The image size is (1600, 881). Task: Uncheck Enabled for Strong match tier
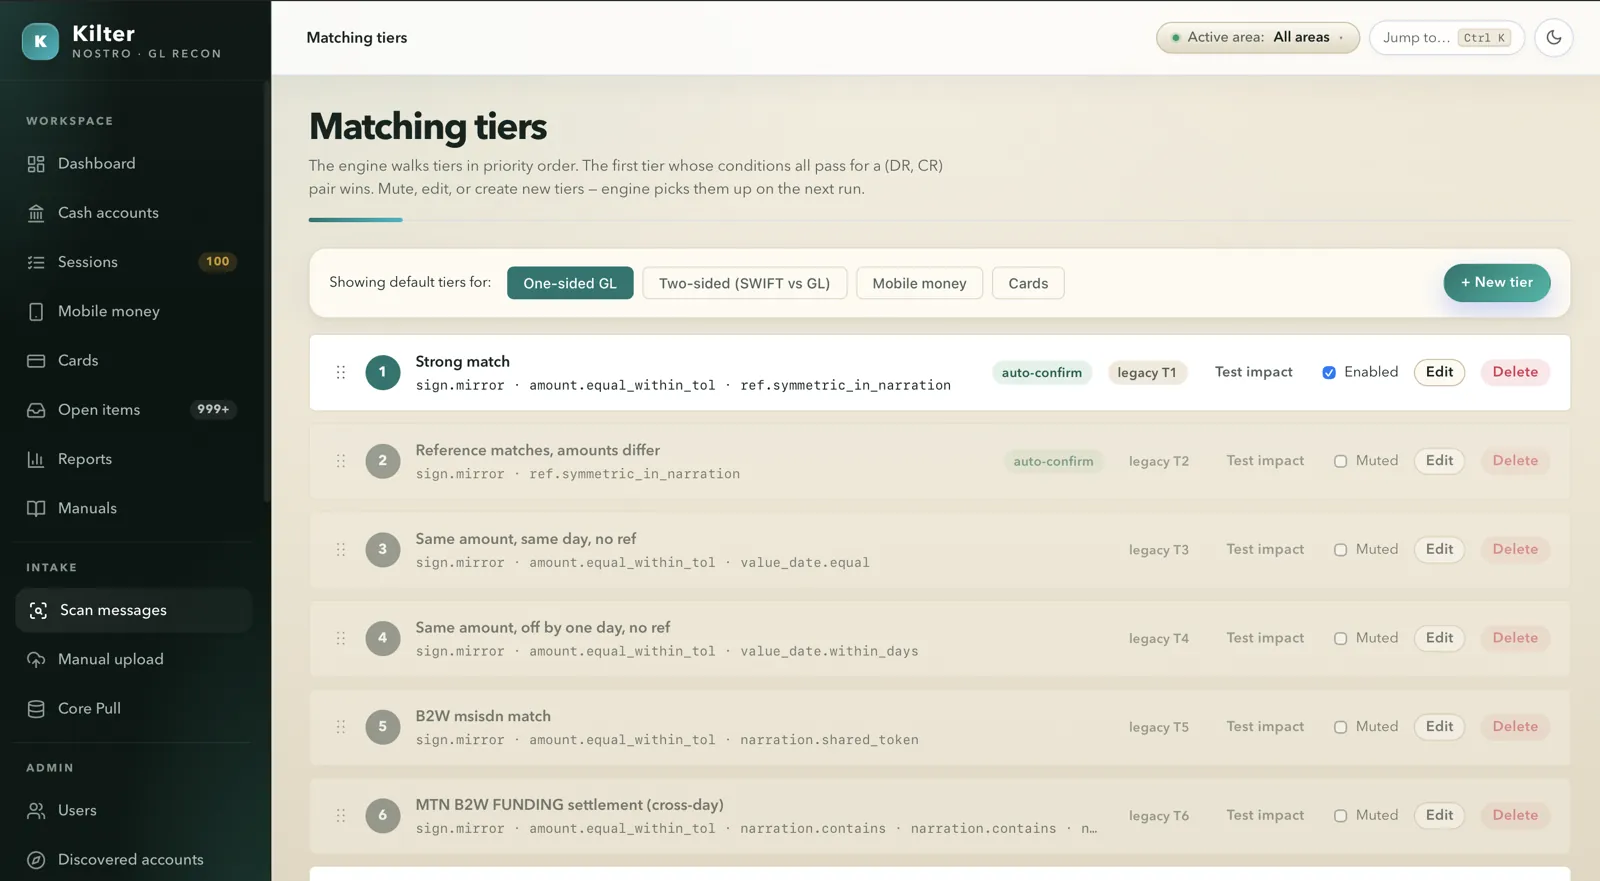pos(1329,373)
